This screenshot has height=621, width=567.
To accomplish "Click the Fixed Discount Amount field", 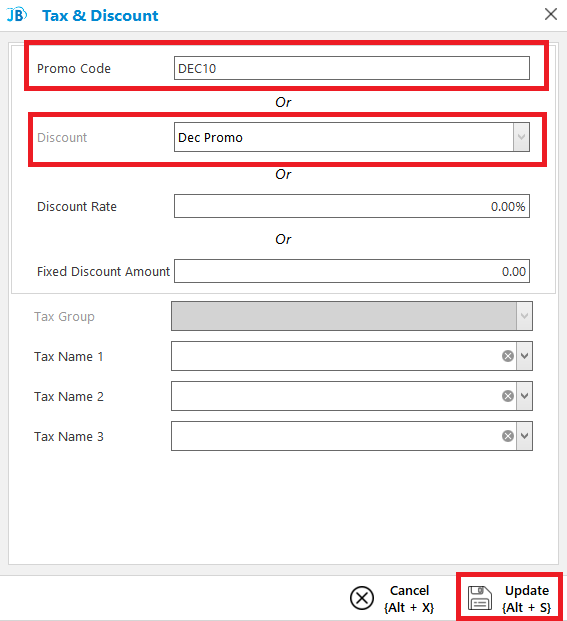I will [x=352, y=271].
